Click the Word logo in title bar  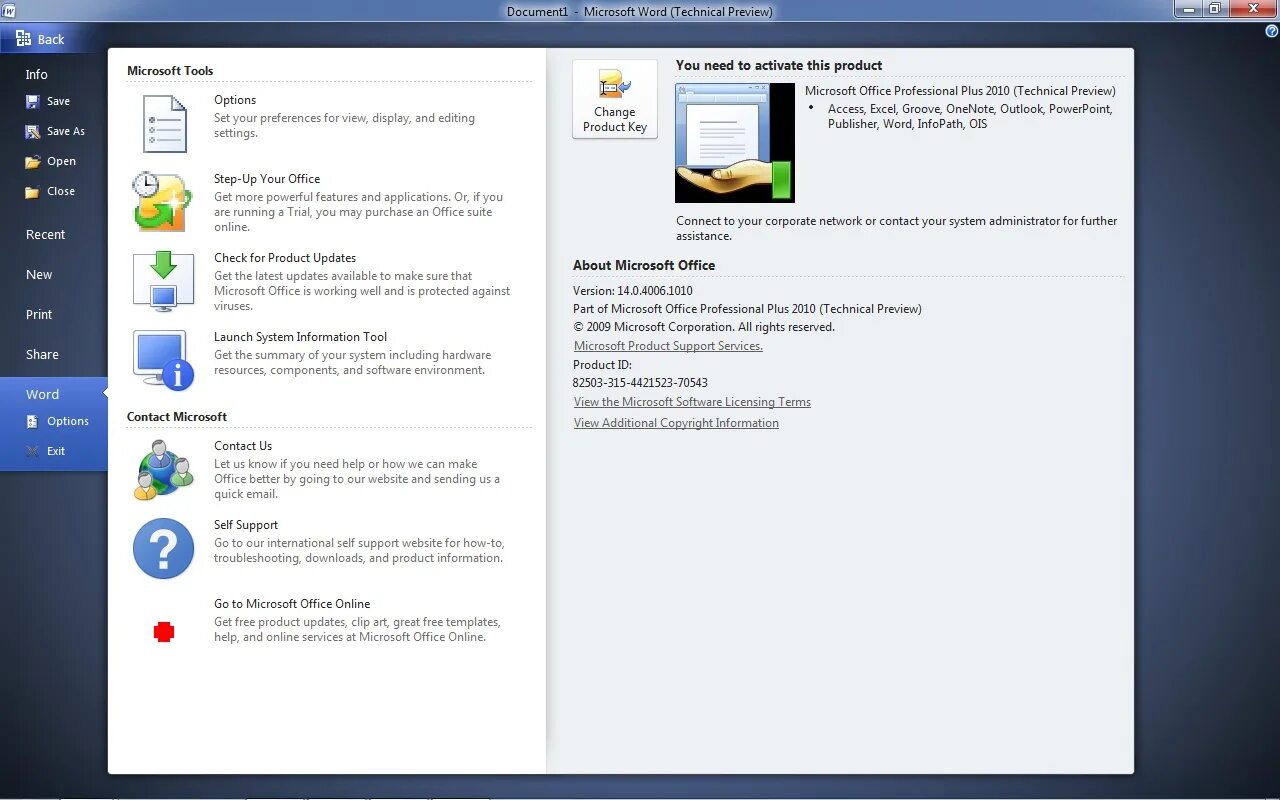pyautogui.click(x=9, y=10)
